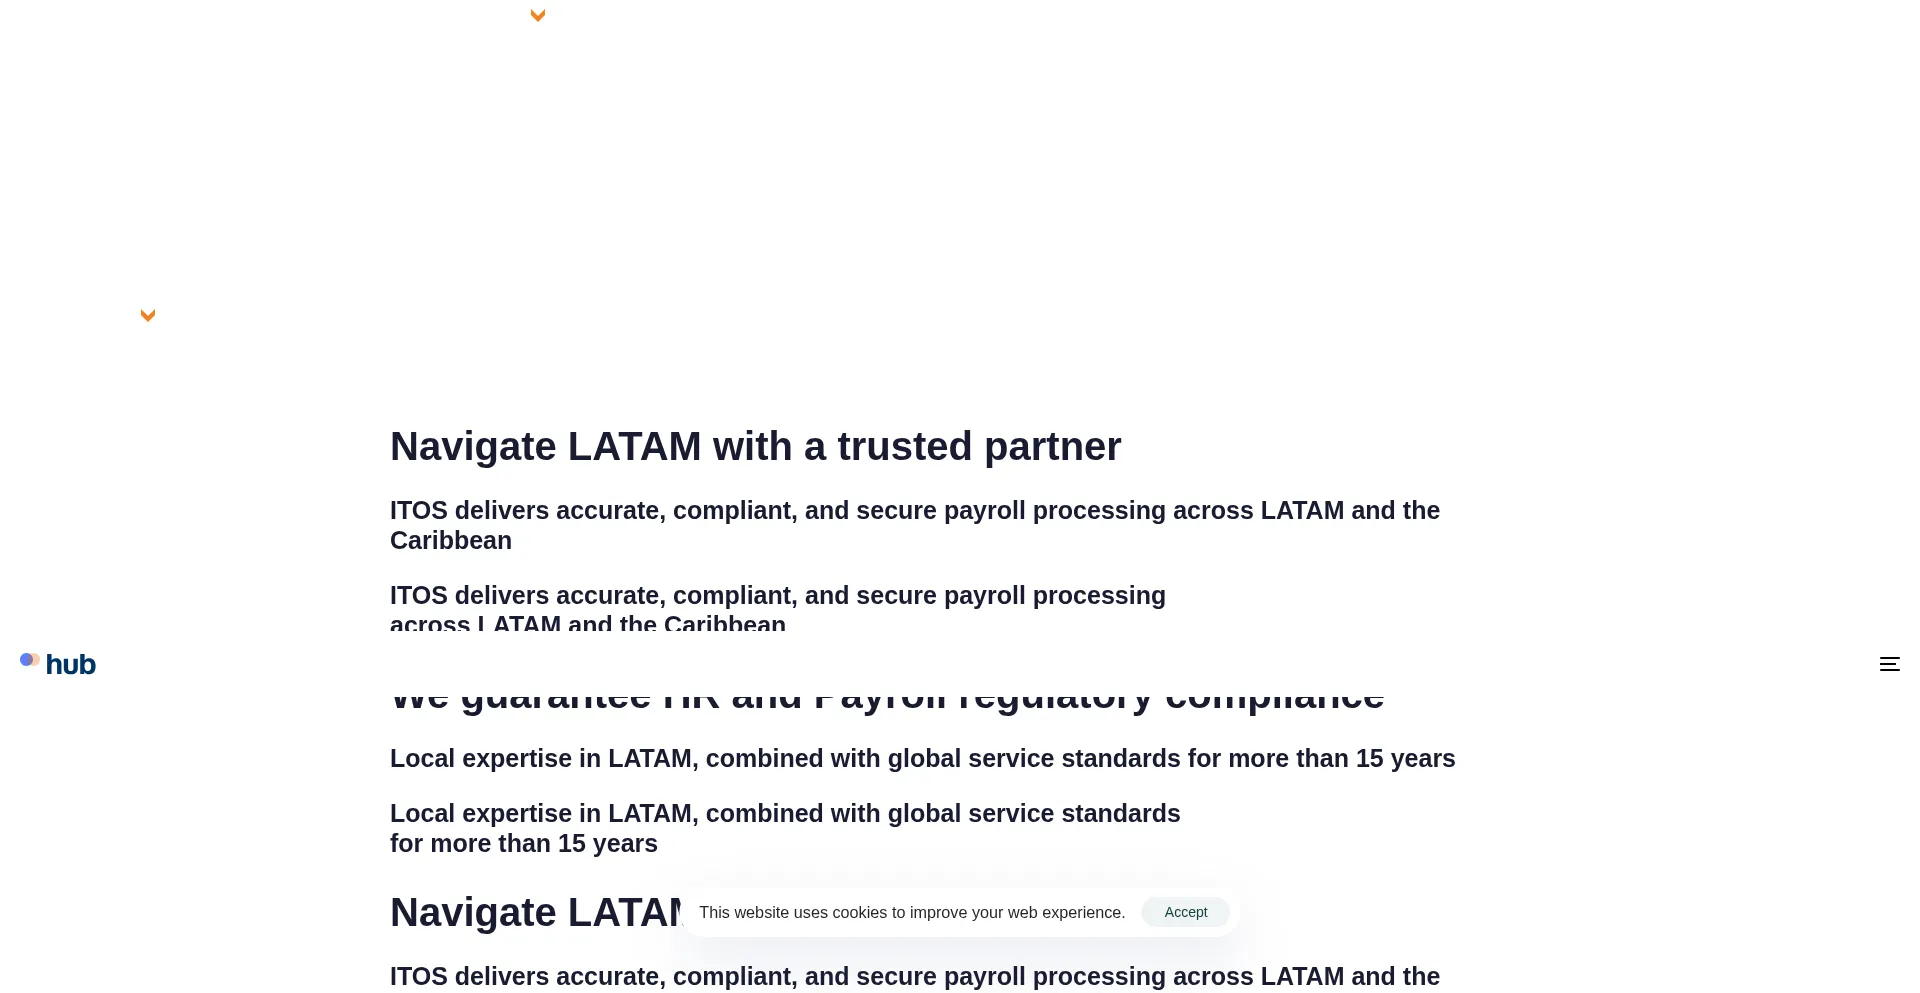
Task: Accept the website cookies
Action: 1185,912
